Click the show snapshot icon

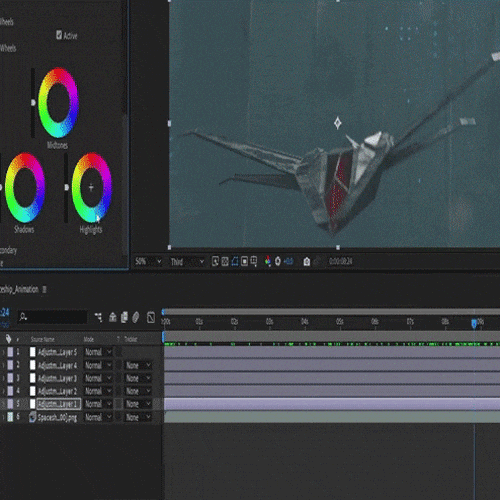coord(318,262)
